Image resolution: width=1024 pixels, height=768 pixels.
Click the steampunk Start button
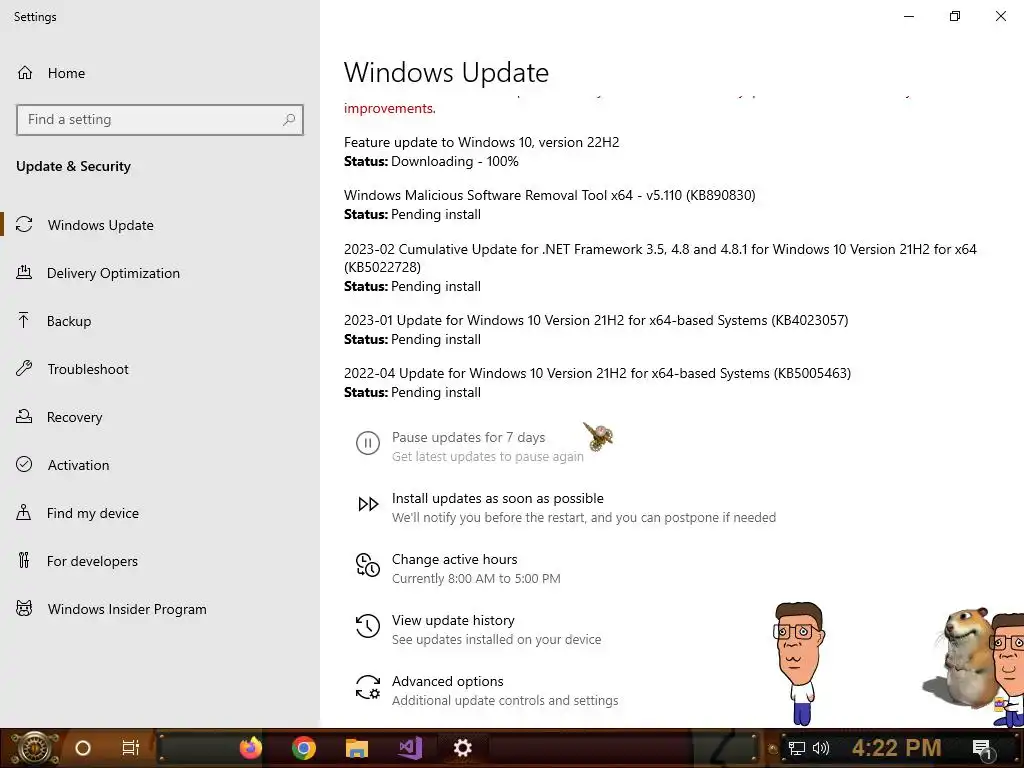pyautogui.click(x=34, y=748)
